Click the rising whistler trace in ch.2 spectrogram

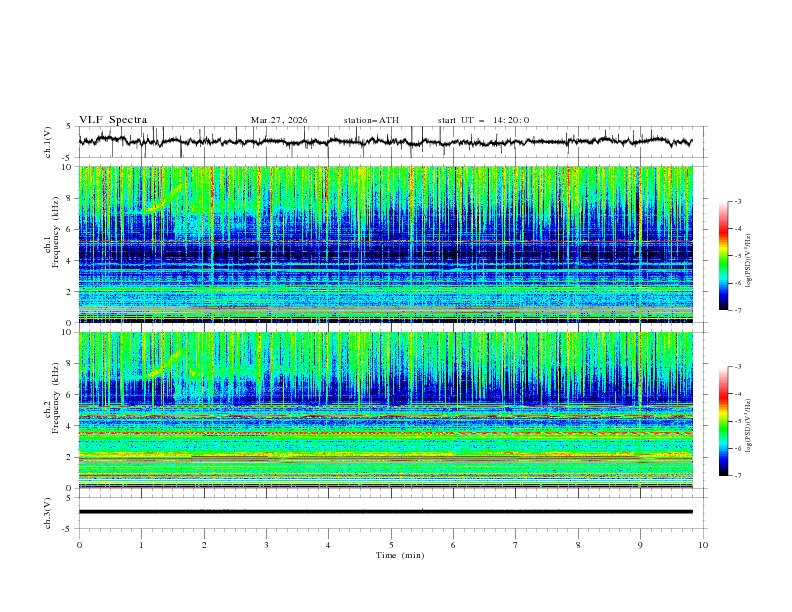coord(163,364)
